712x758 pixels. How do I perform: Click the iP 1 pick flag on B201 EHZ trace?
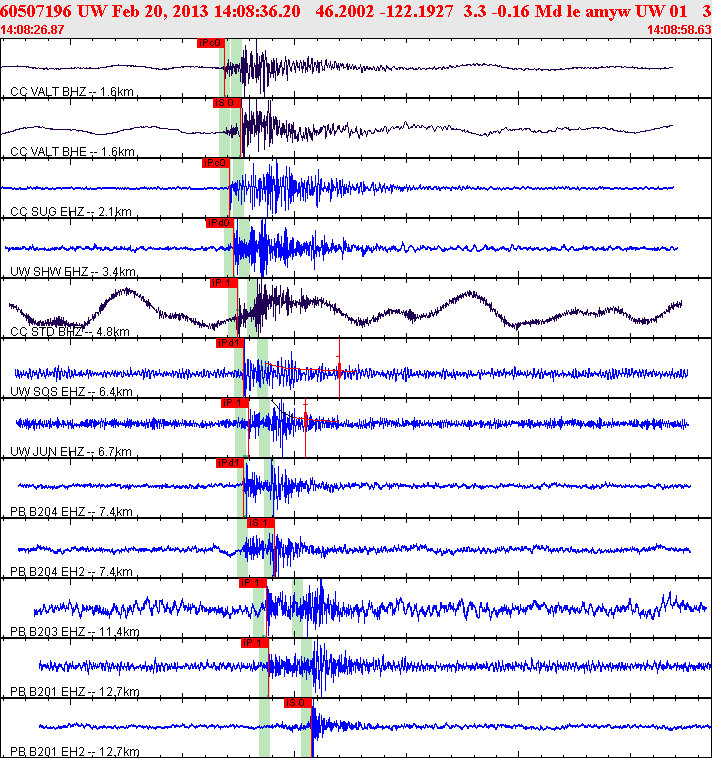click(255, 642)
